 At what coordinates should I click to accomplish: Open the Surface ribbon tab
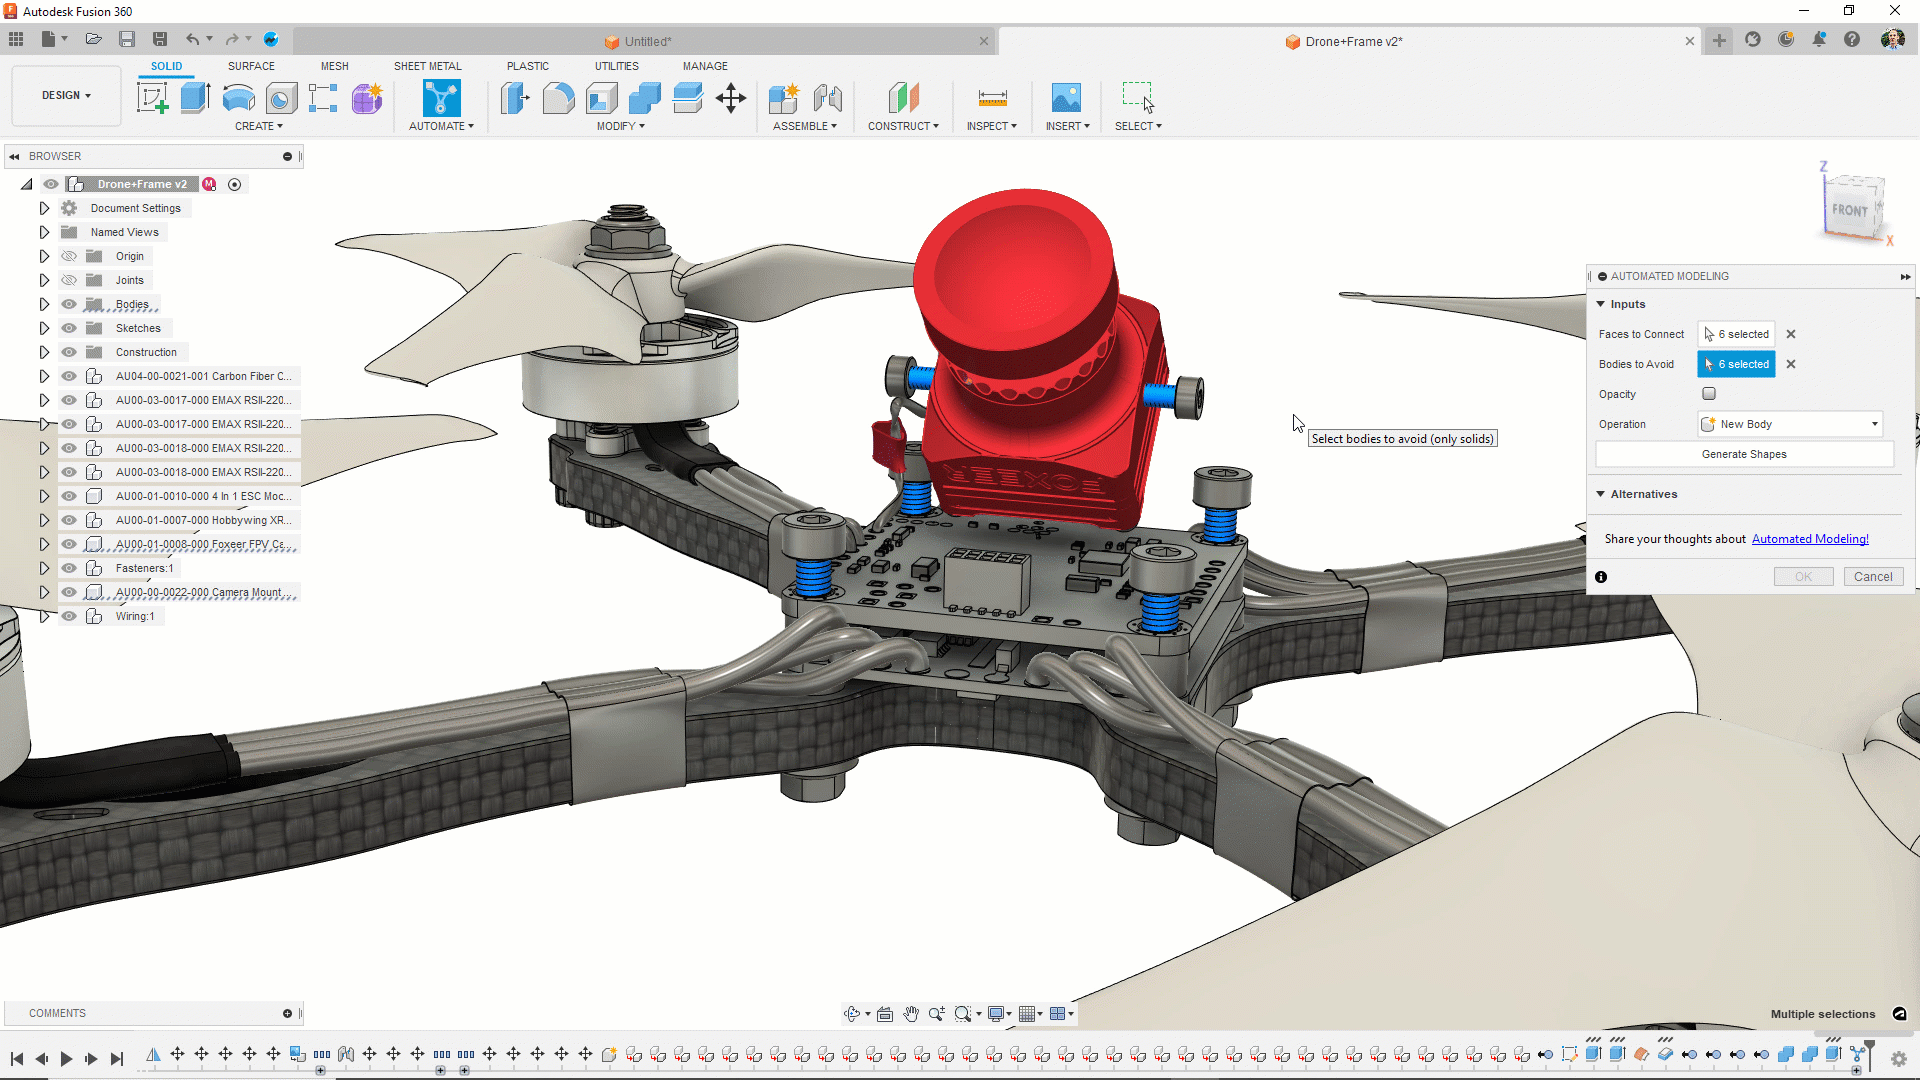point(251,66)
